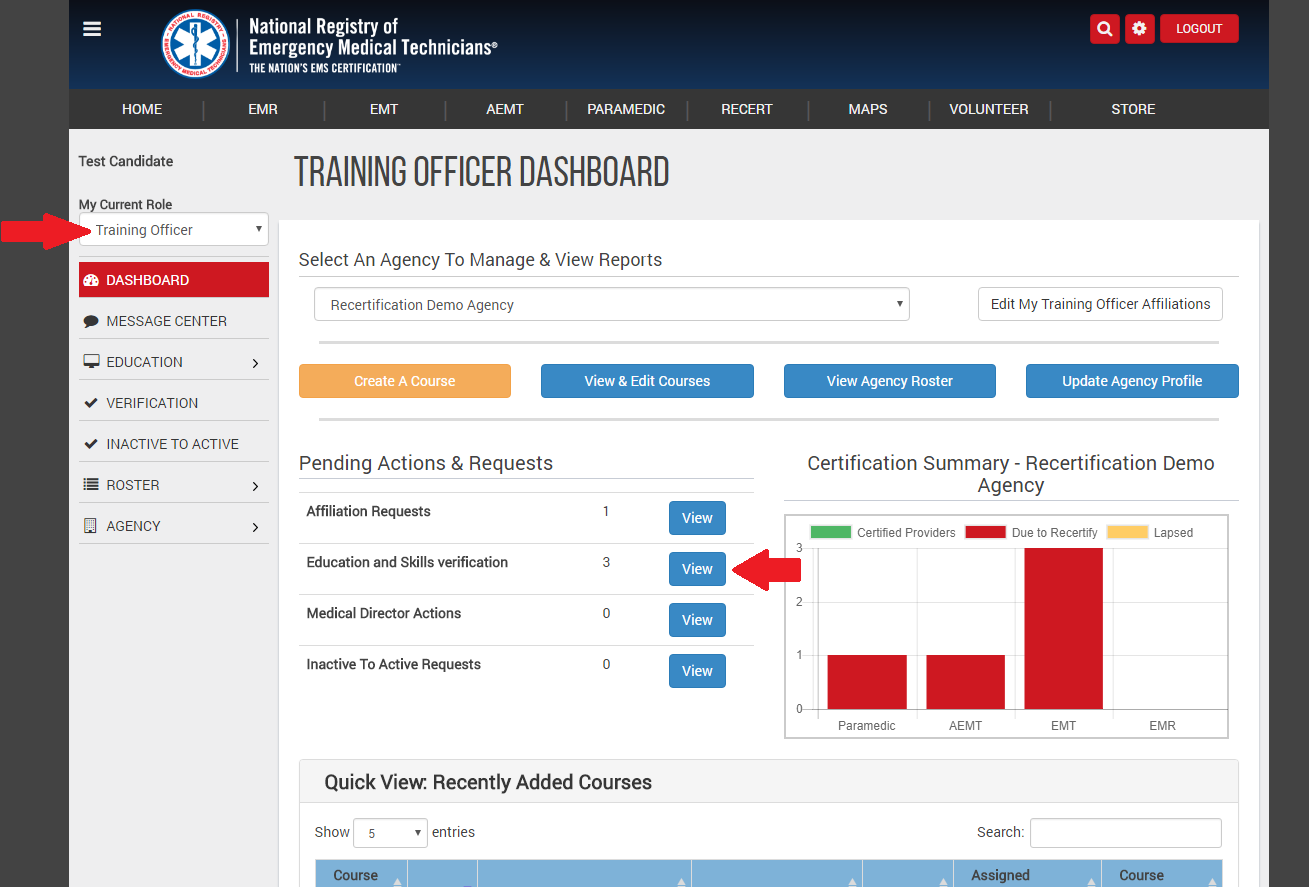The image size is (1309, 887).
Task: Click the LOGOUT button
Action: 1199,29
